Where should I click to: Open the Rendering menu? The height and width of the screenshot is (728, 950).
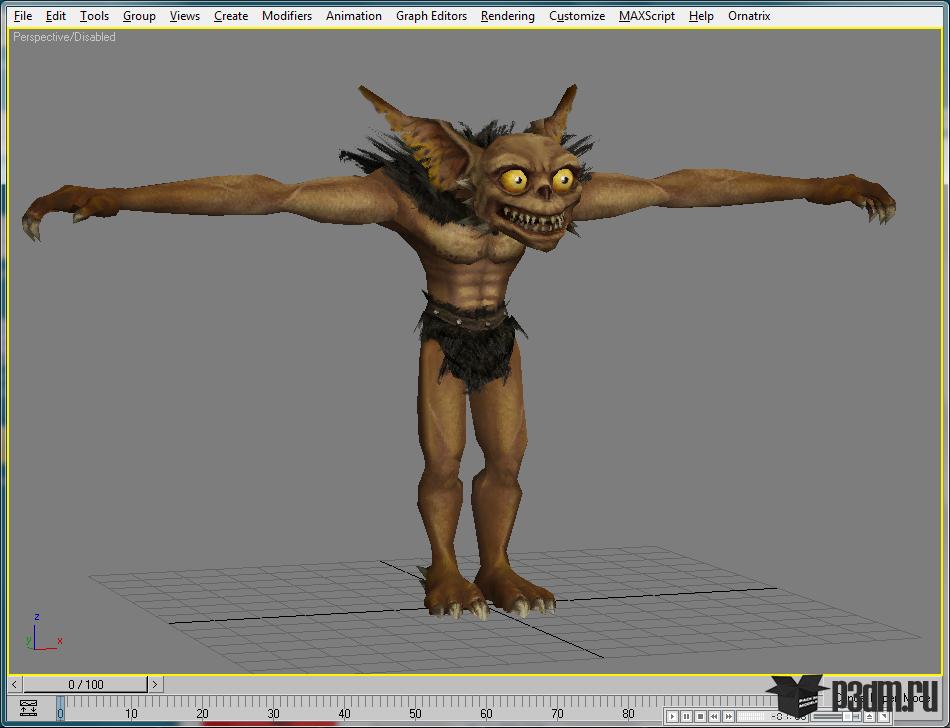507,16
